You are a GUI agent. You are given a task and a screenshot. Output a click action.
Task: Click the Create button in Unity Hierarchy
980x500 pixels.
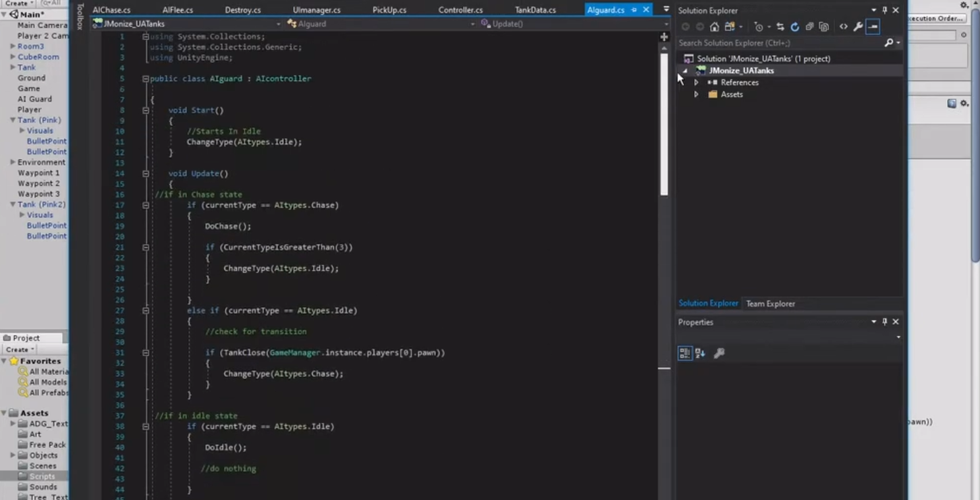[x=19, y=3]
